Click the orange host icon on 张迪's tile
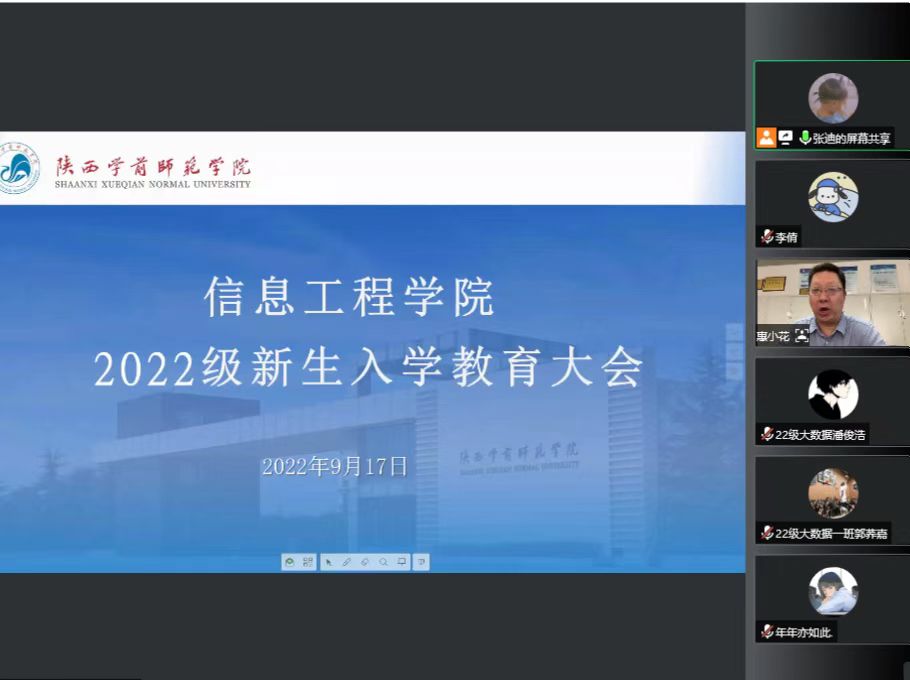The image size is (910, 680). (766, 138)
